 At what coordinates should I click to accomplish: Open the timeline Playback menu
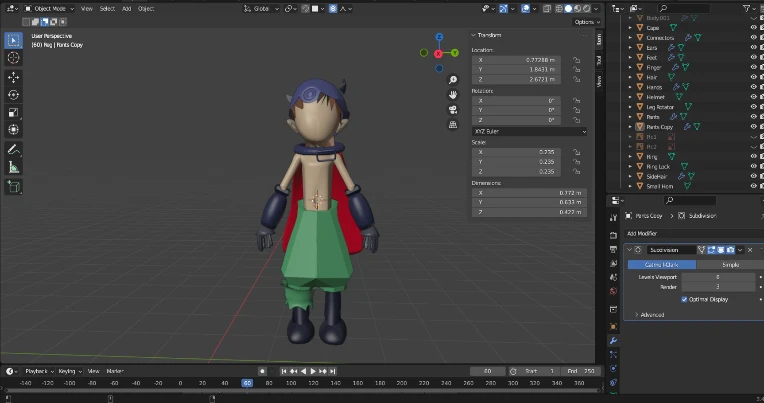[39, 371]
